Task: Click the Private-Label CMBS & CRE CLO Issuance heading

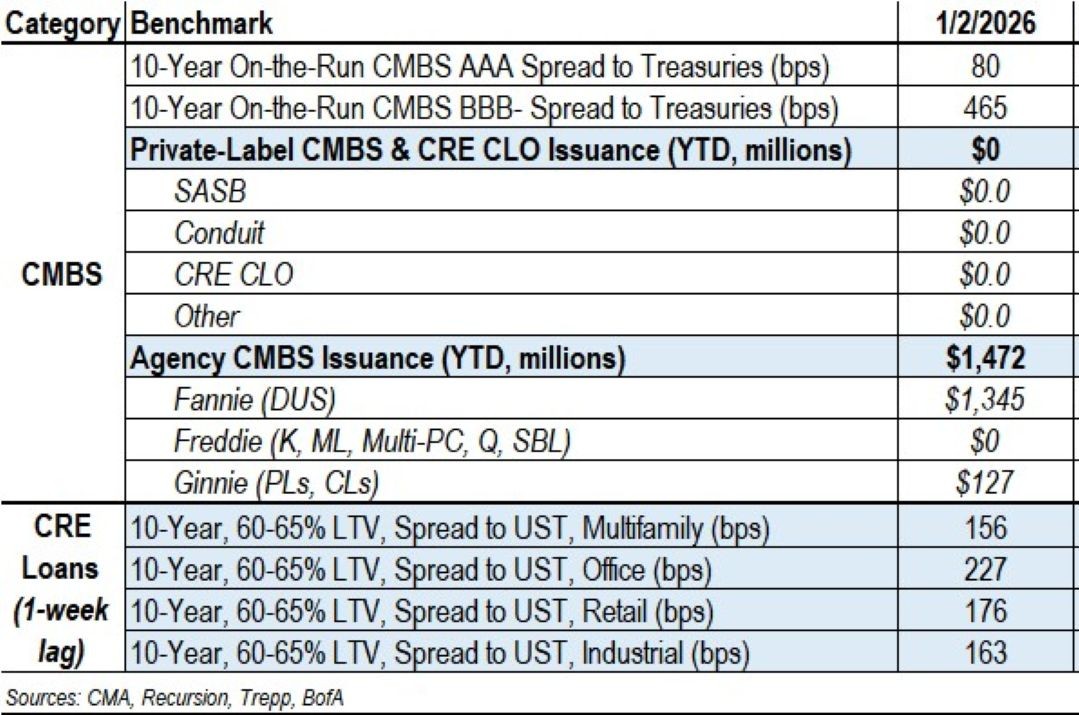Action: pyautogui.click(x=491, y=150)
